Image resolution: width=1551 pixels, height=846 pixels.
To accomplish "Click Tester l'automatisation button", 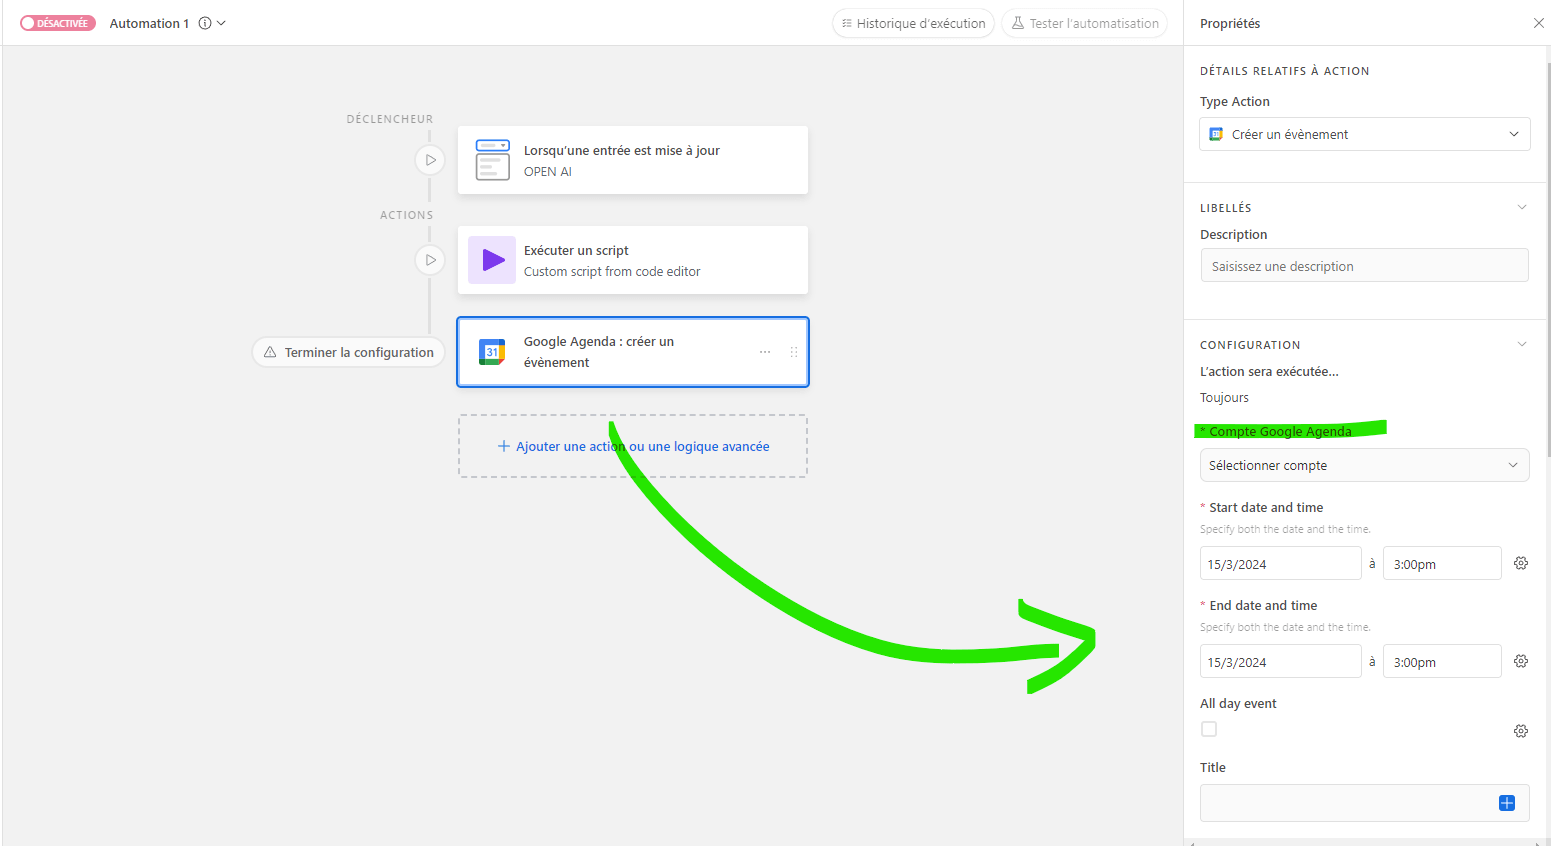I will tap(1085, 23).
